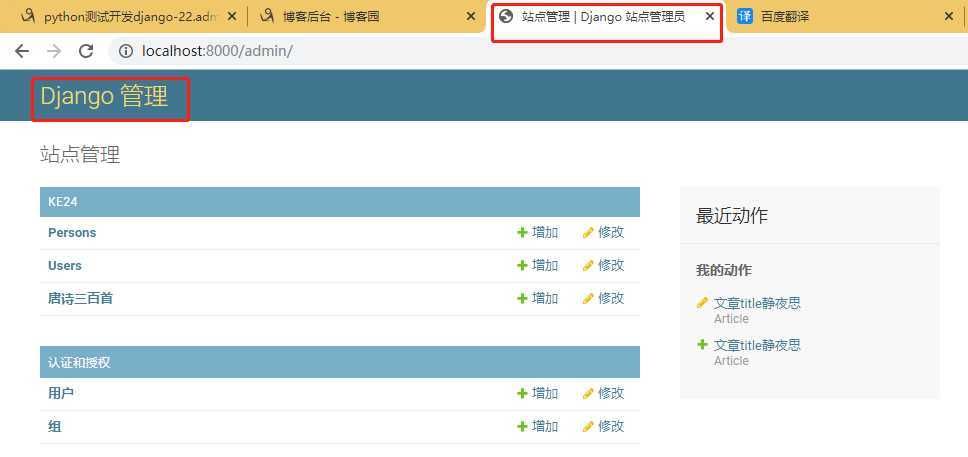
Task: Click pencil icon in Persons row
Action: click(x=588, y=232)
